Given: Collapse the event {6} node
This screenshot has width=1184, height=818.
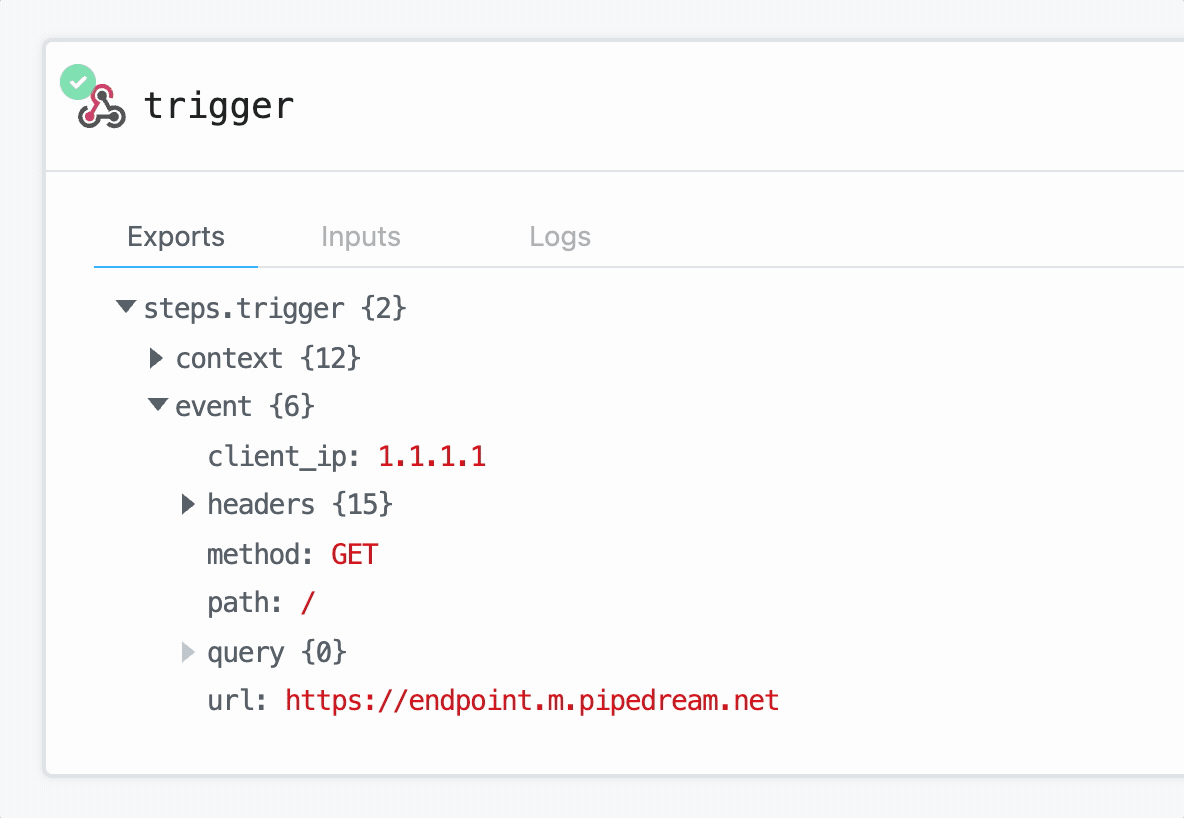Looking at the screenshot, I should [x=157, y=405].
